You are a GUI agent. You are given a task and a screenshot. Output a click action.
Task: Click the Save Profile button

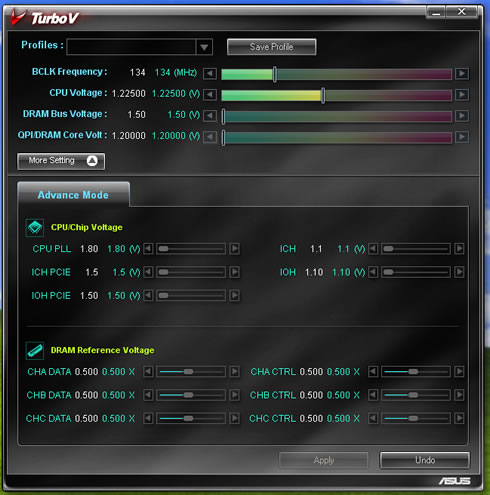(x=271, y=47)
